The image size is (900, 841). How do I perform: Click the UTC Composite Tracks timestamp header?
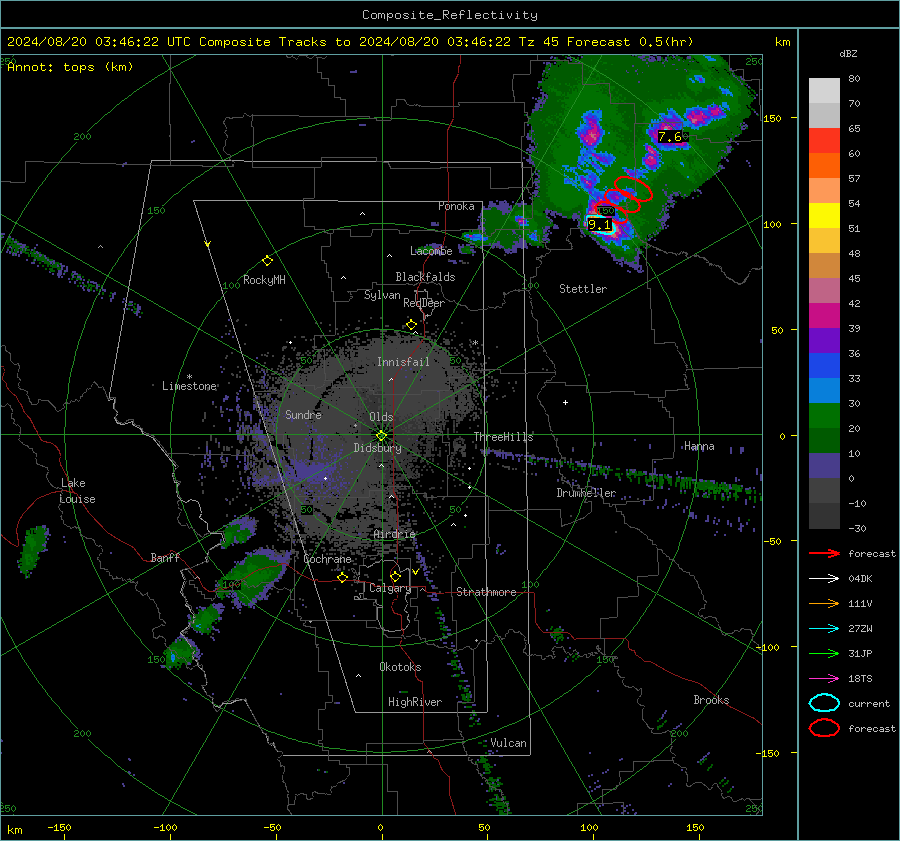350,42
